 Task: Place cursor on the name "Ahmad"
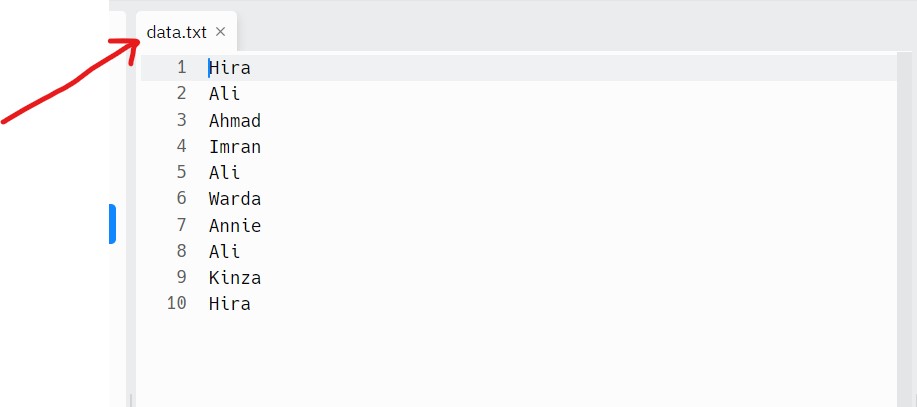[235, 121]
